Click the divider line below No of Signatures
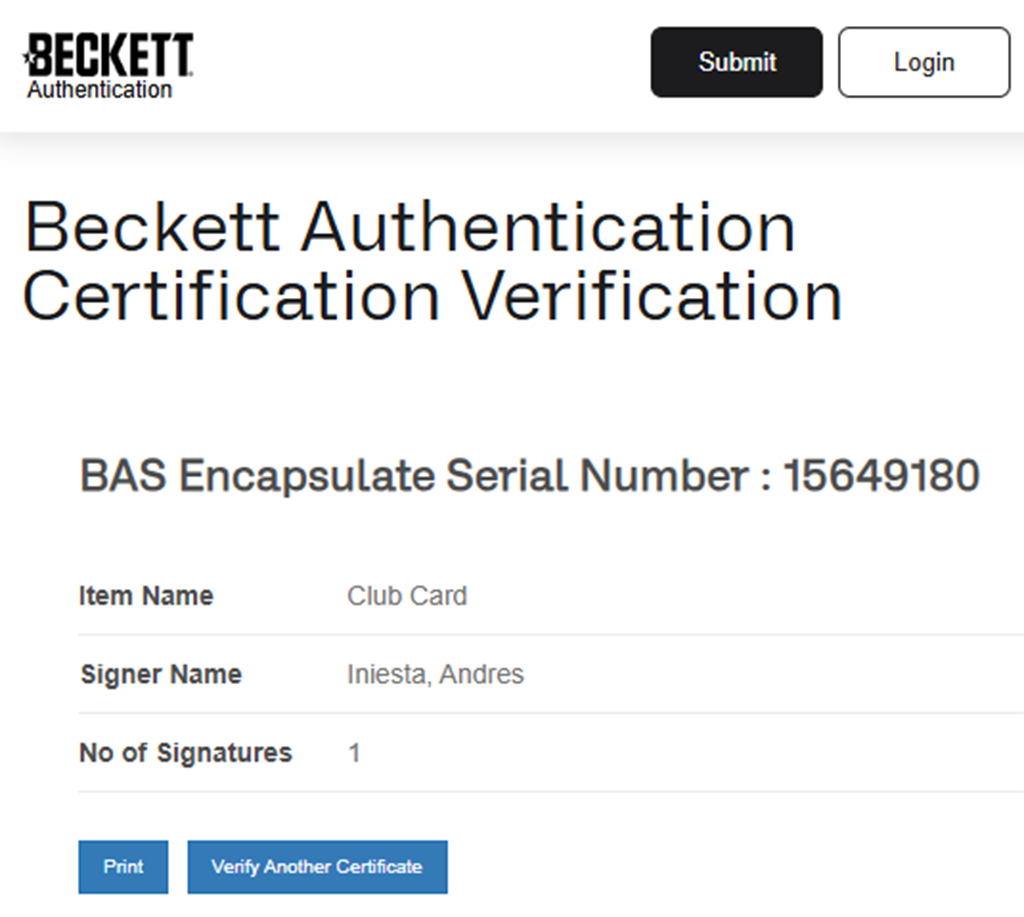This screenshot has width=1024, height=917. [550, 792]
